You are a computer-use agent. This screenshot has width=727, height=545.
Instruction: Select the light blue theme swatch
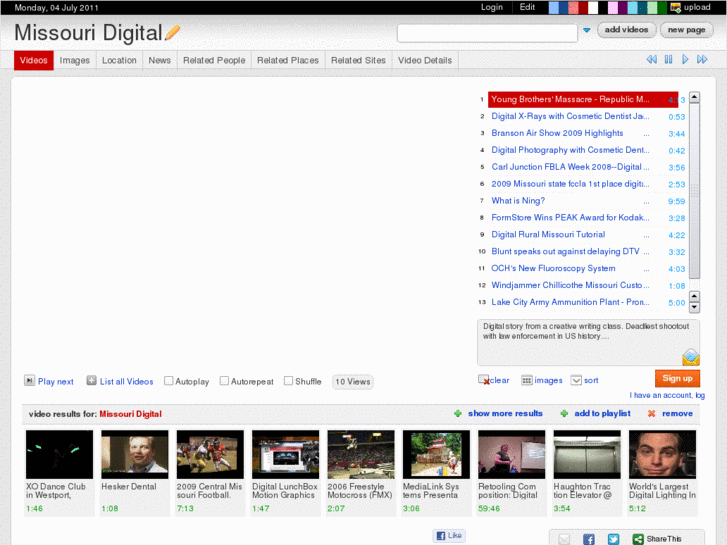554,8
